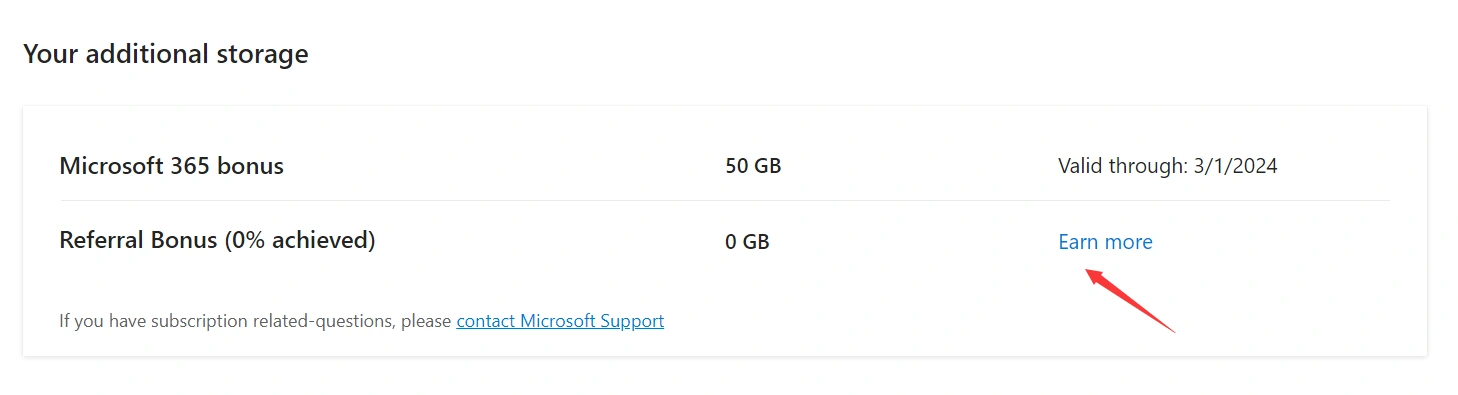Click the word more in Earn more

[x=1128, y=242]
